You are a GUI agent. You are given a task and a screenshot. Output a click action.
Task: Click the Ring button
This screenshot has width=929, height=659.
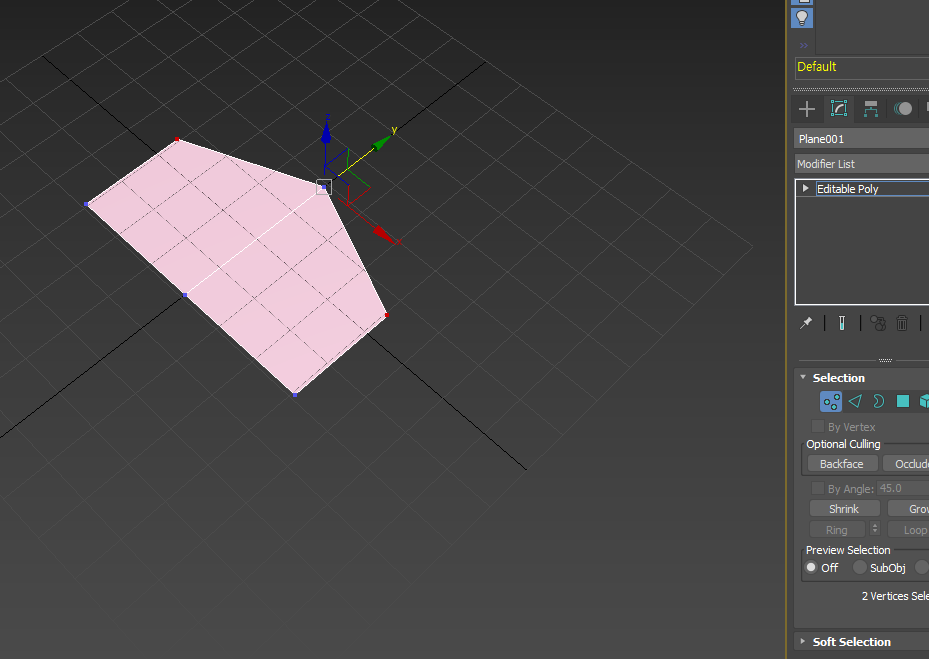click(837, 530)
